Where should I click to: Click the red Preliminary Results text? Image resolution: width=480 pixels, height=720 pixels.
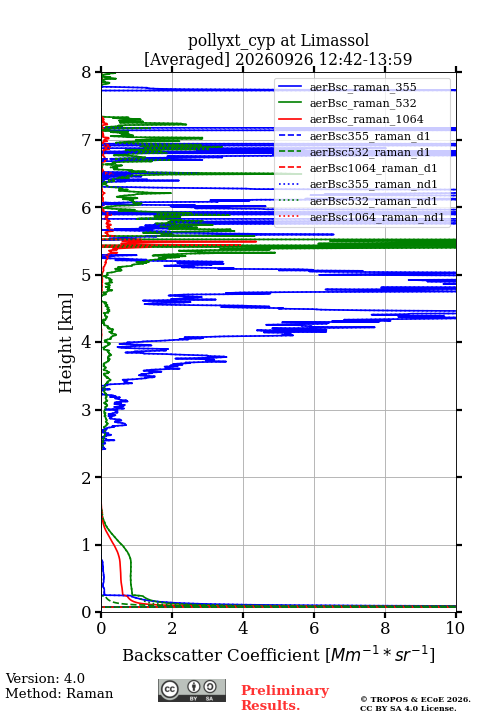click(285, 698)
